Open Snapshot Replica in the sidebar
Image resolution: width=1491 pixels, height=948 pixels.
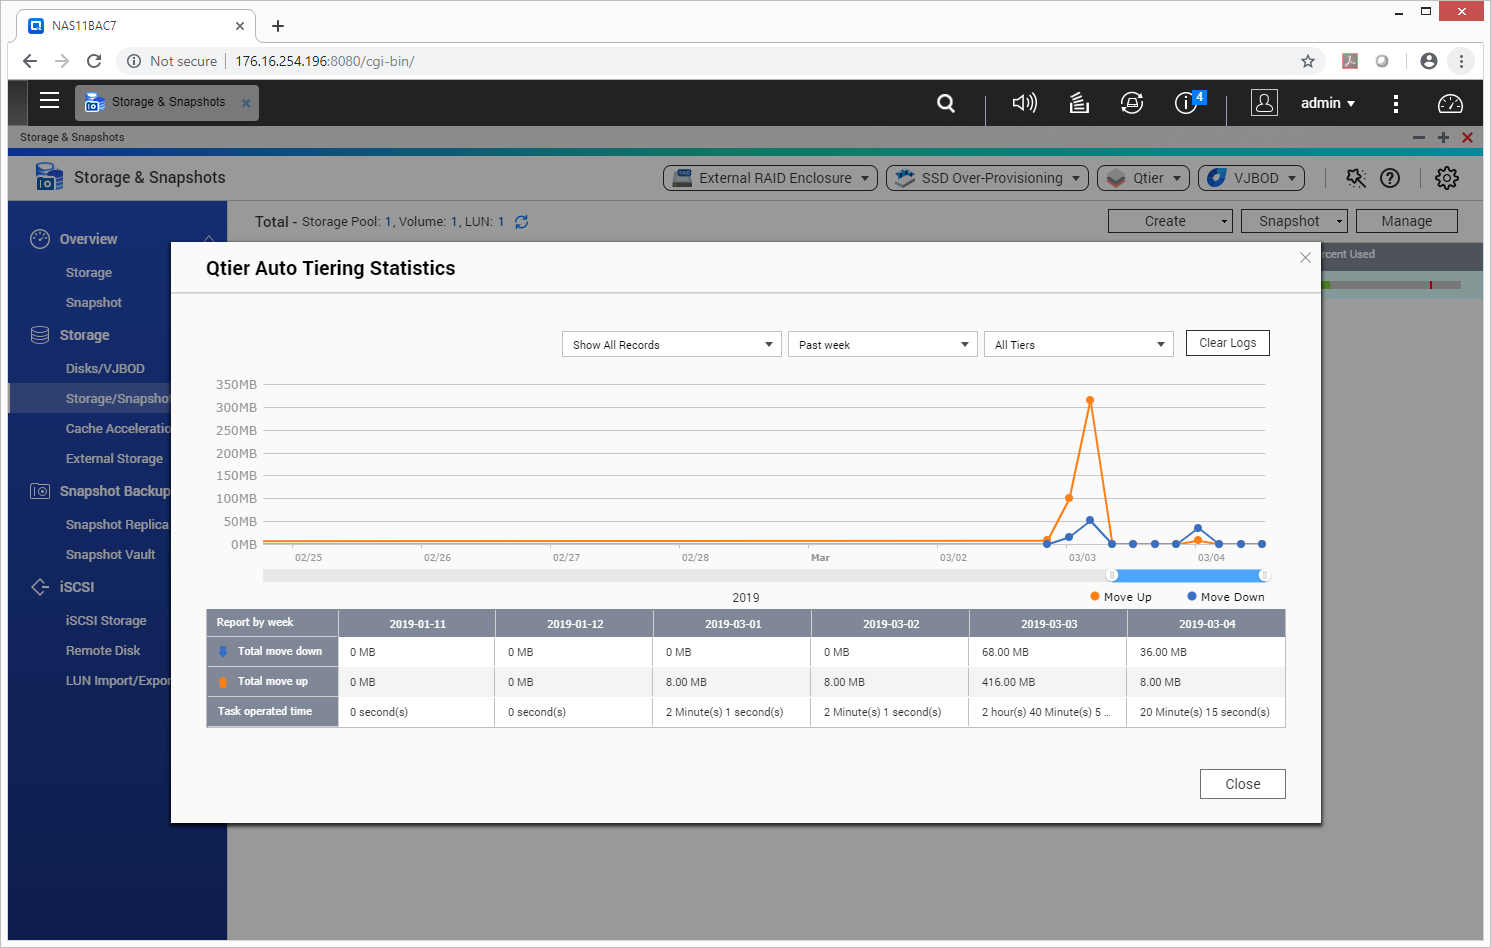coord(117,525)
